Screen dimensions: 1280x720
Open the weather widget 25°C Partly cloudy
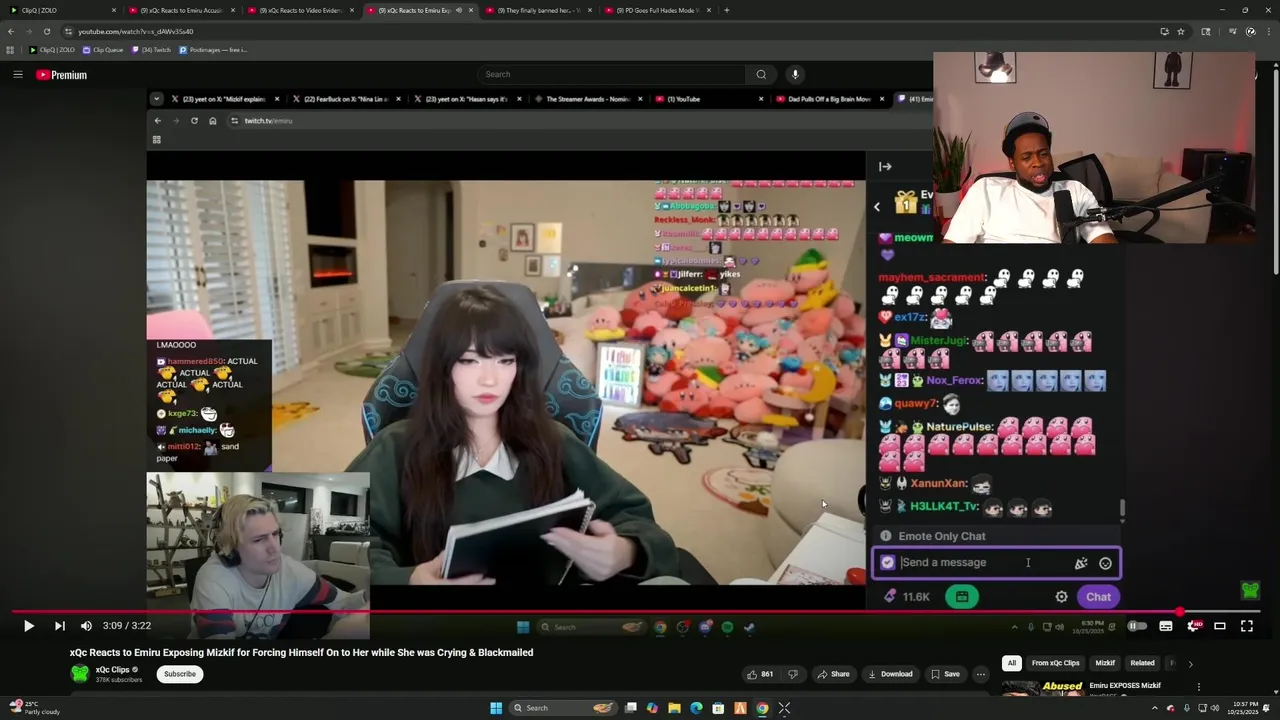(x=33, y=708)
